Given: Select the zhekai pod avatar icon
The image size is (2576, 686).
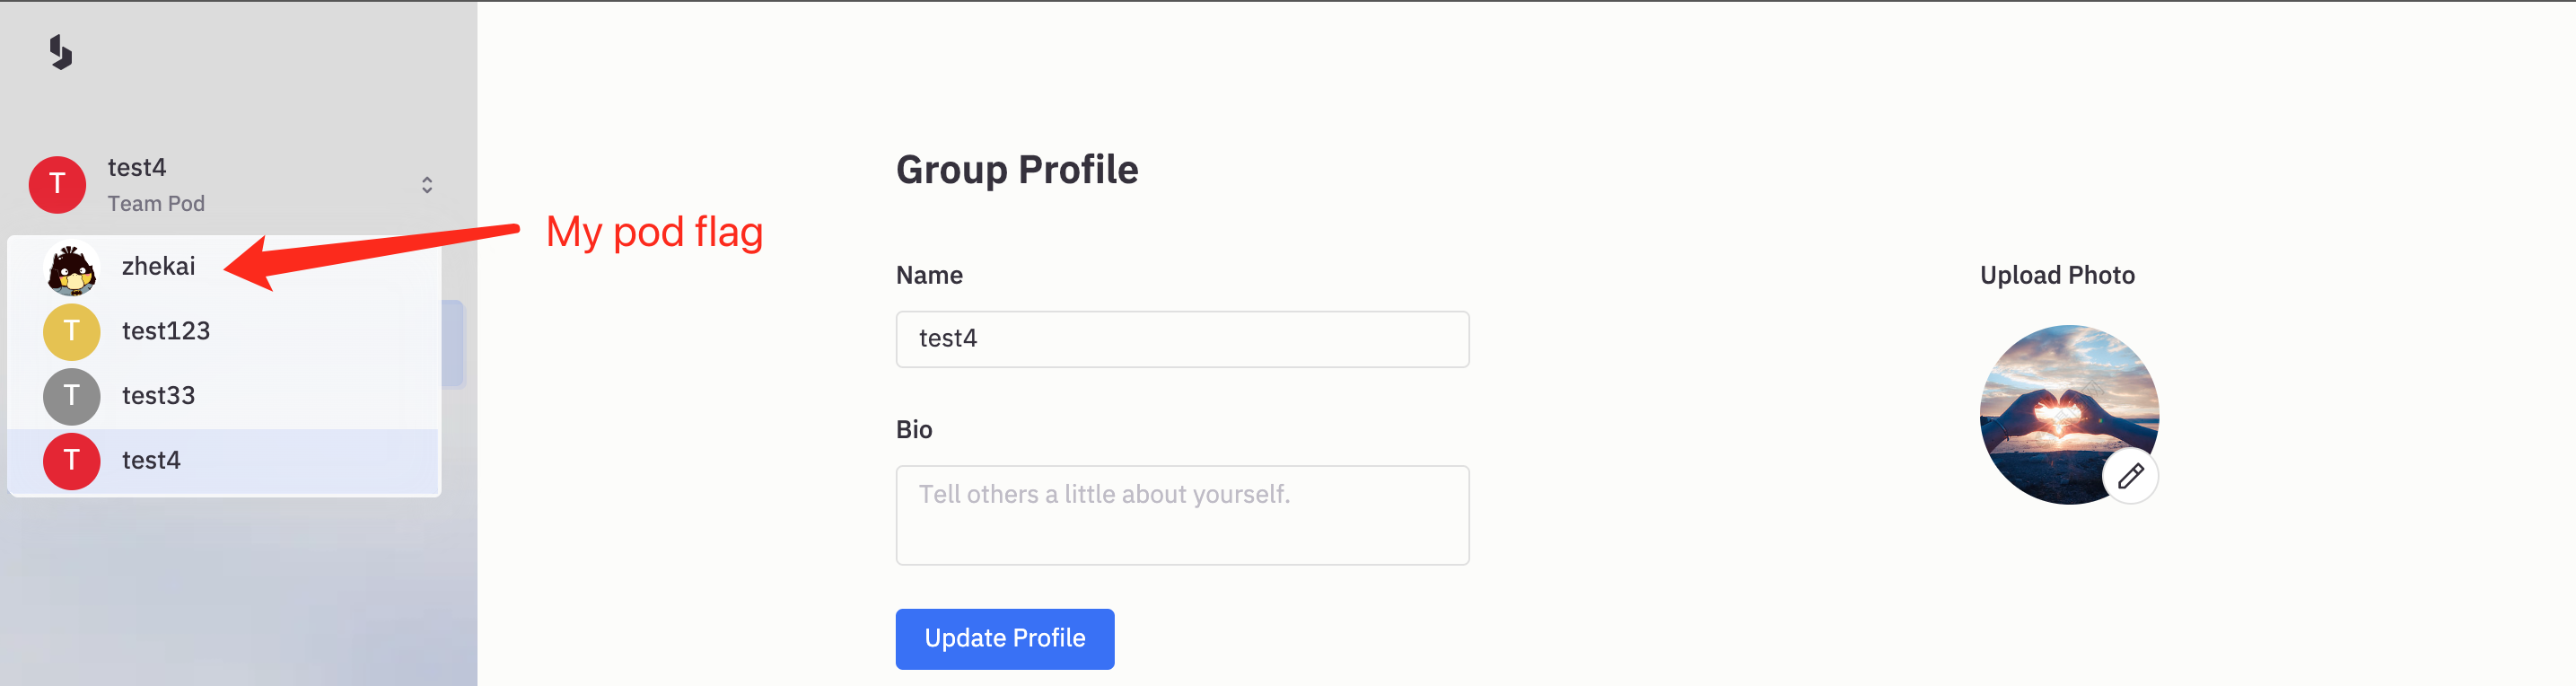Looking at the screenshot, I should point(71,266).
